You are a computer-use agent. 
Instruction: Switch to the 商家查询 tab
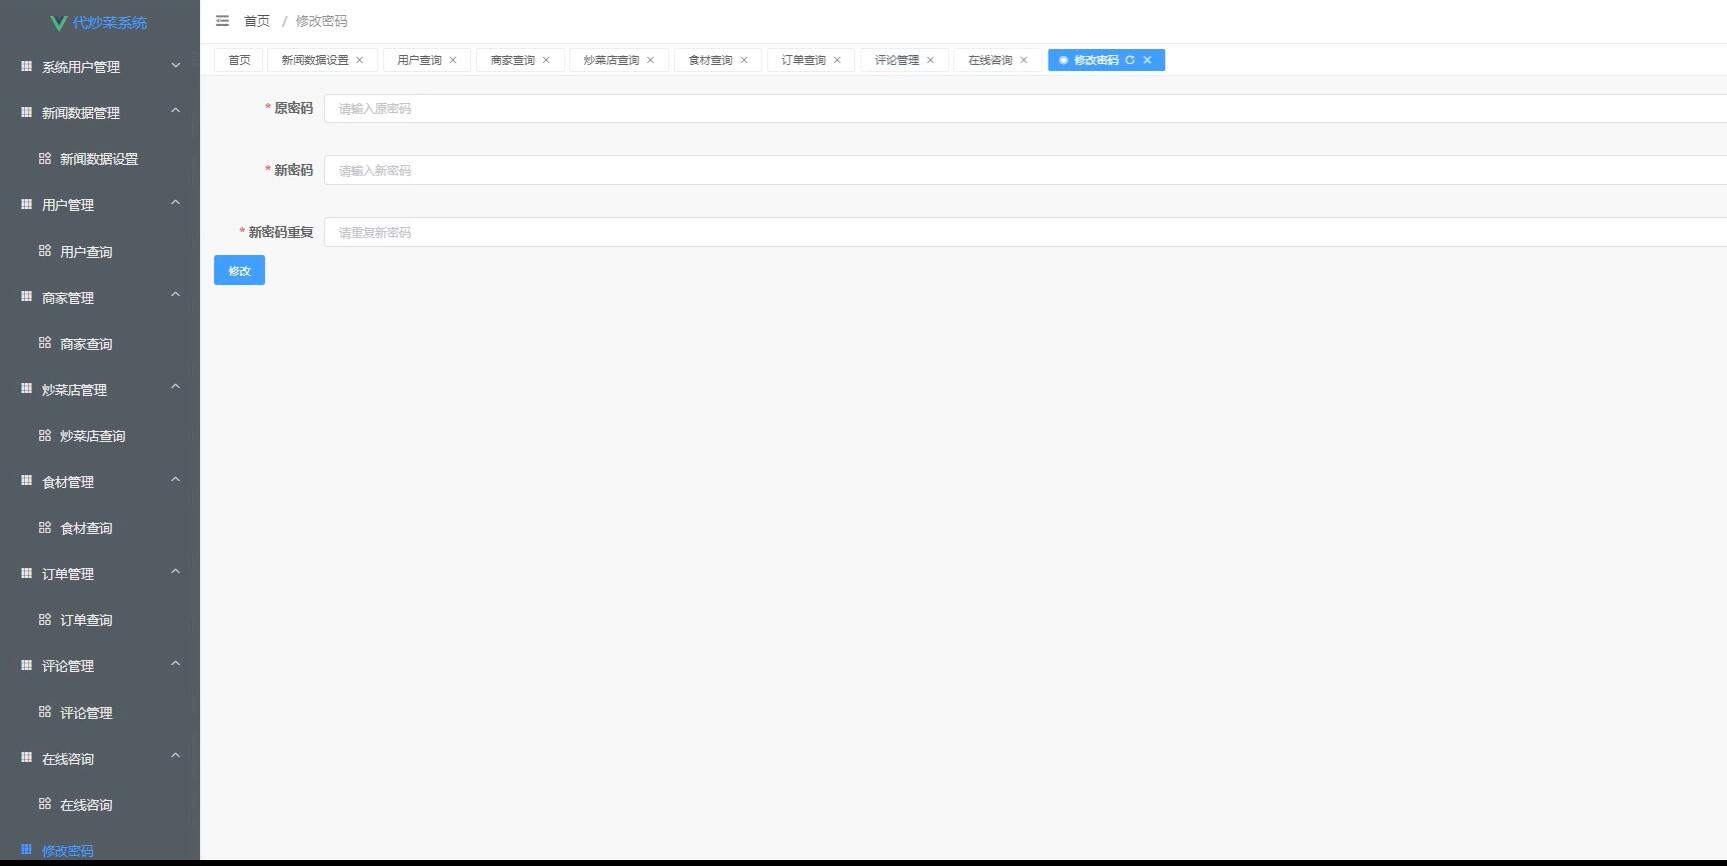[x=512, y=60]
